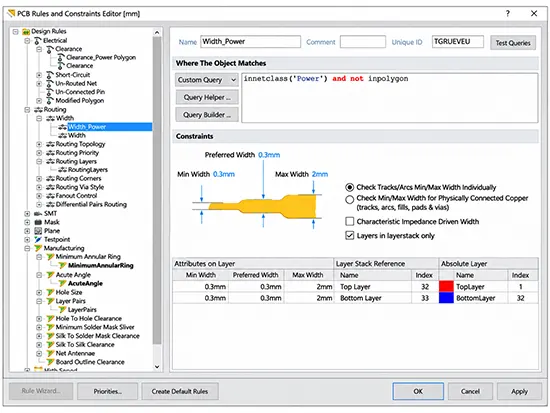
Task: Select the MinimumAnnularRing rule
Action: tap(101, 266)
